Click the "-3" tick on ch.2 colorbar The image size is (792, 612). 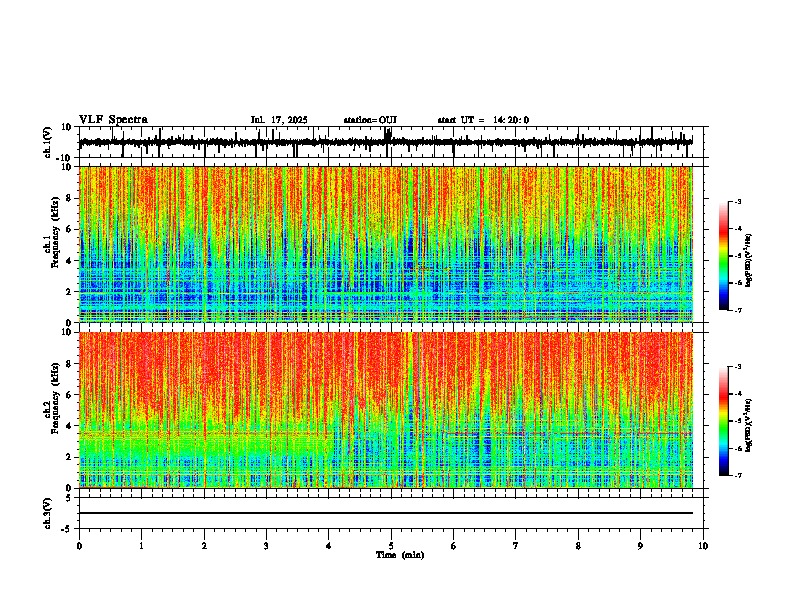738,367
